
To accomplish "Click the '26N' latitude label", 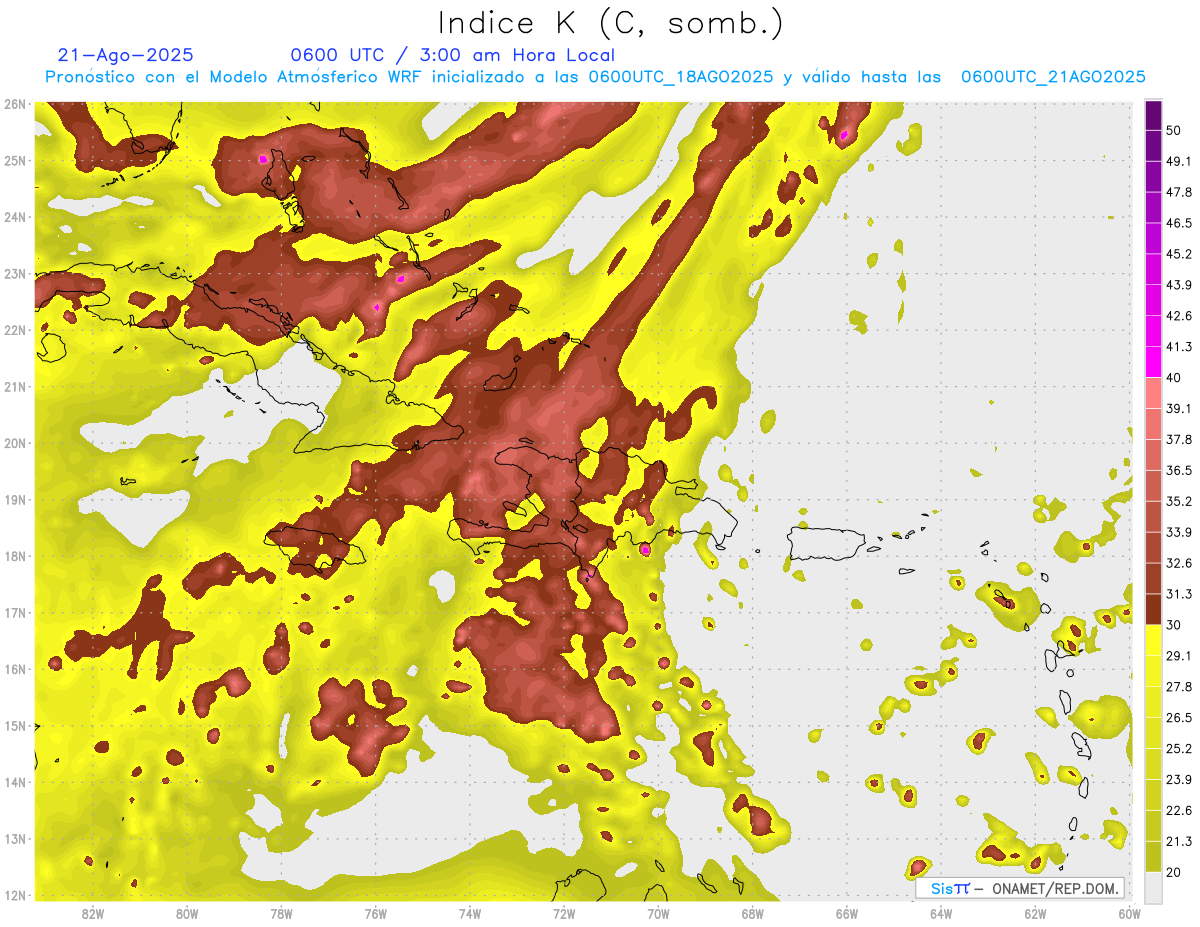I will click(x=15, y=104).
